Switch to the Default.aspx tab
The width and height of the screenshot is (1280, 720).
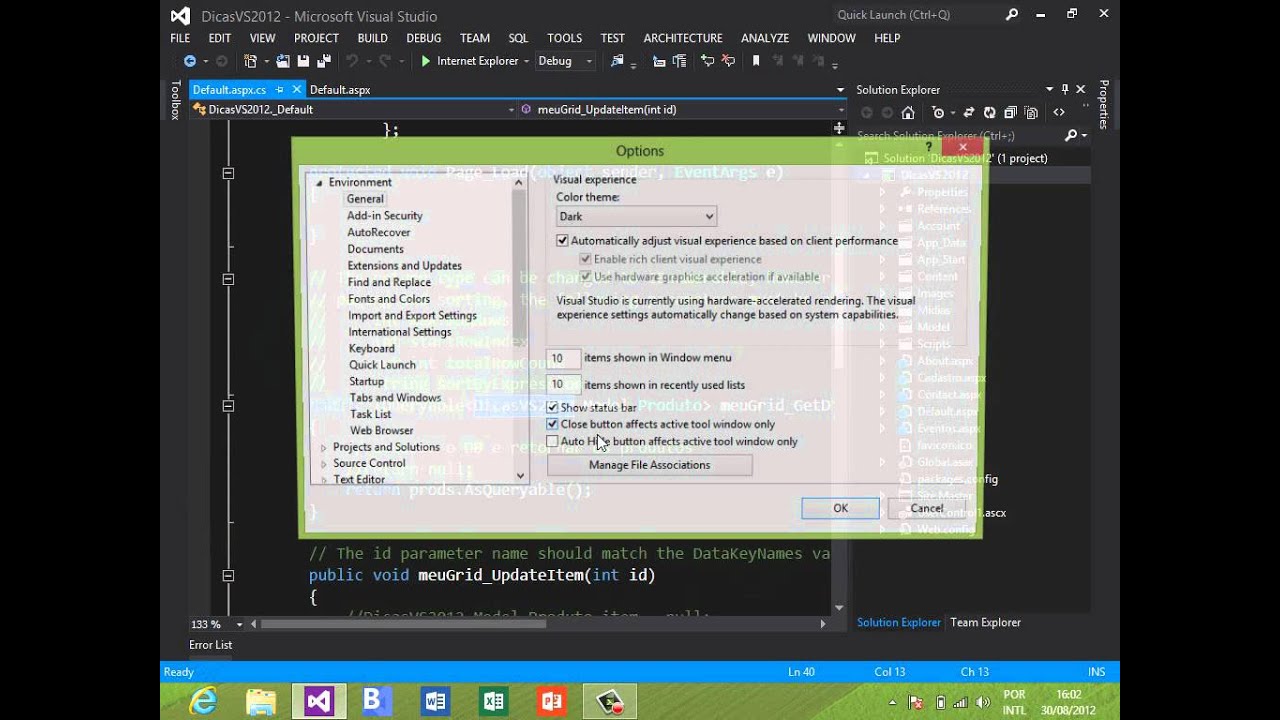340,90
